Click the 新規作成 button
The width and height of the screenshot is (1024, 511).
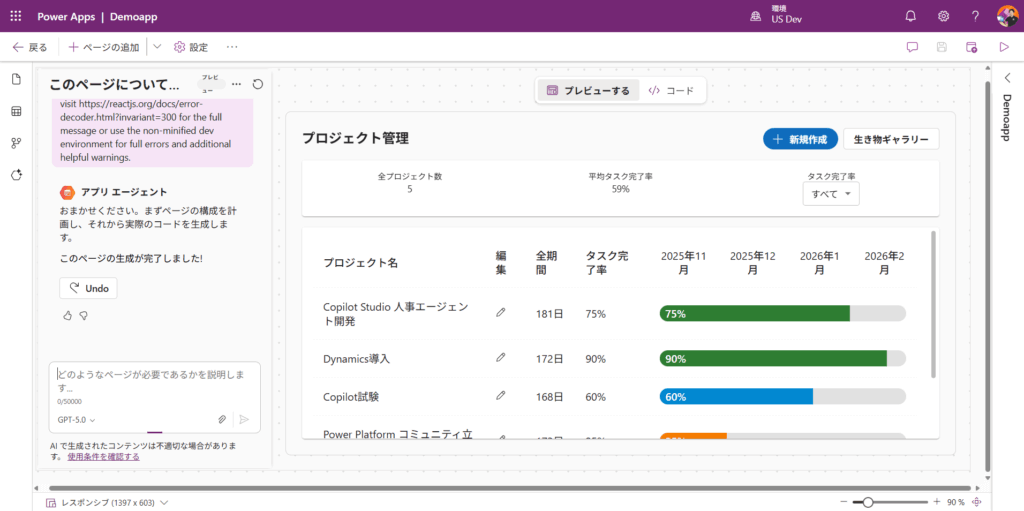tap(800, 139)
